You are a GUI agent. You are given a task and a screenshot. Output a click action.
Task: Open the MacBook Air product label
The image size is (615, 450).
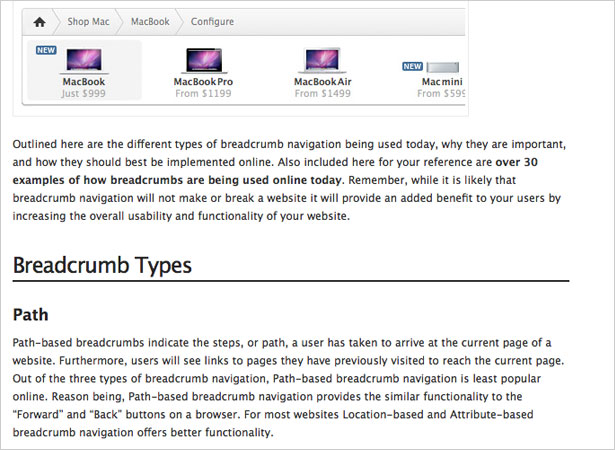pos(323,82)
